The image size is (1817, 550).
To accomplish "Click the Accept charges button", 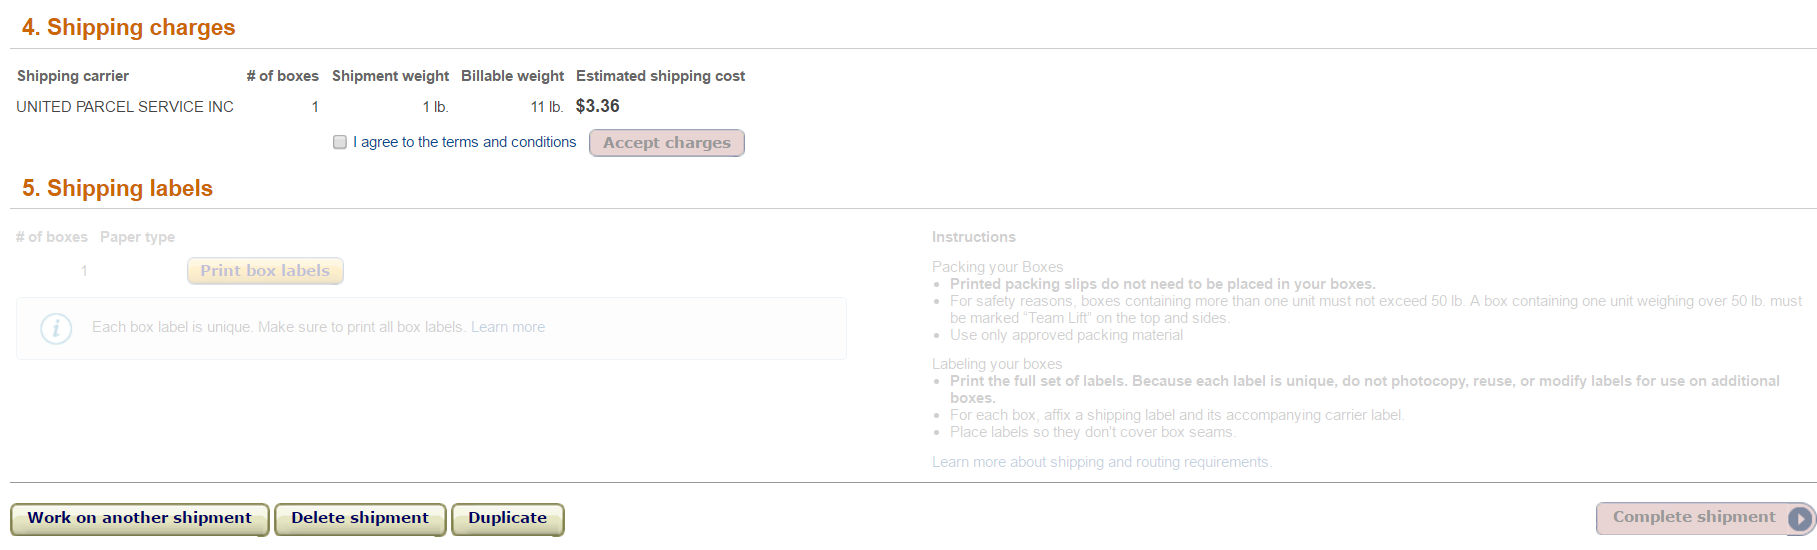I will tap(667, 143).
